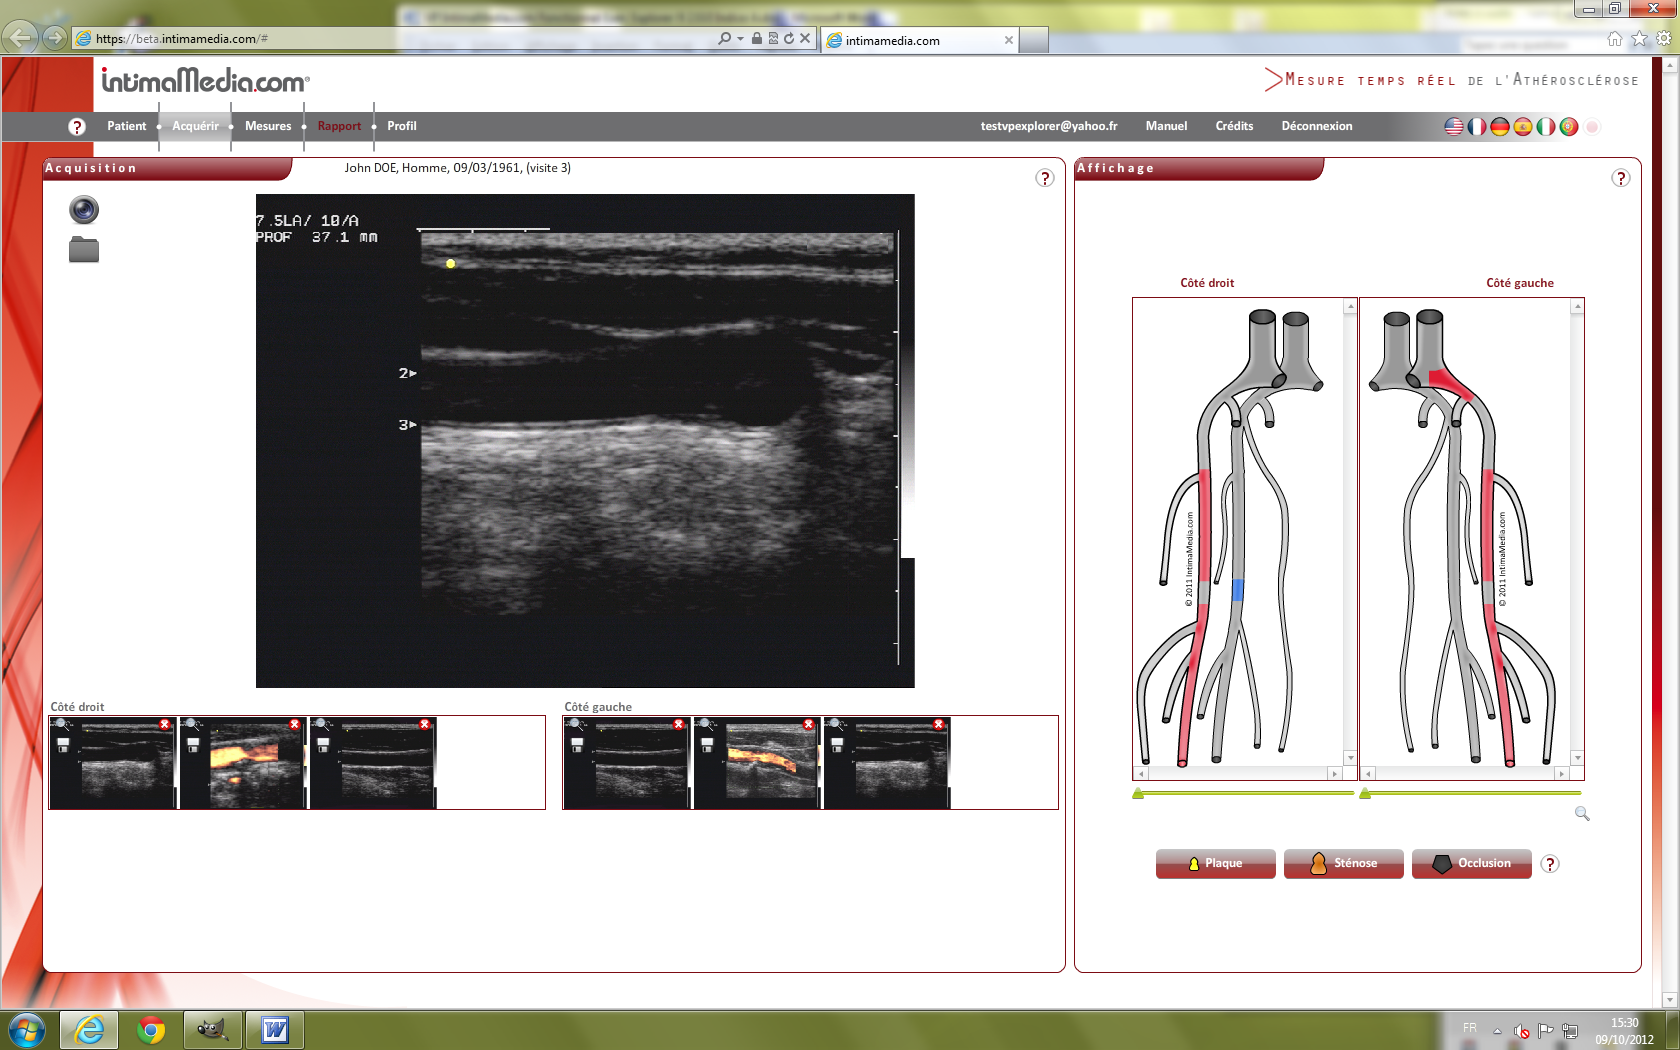Viewport: 1680px width, 1050px height.
Task: Delete the first Côté droit thumbnail
Action: tap(165, 724)
